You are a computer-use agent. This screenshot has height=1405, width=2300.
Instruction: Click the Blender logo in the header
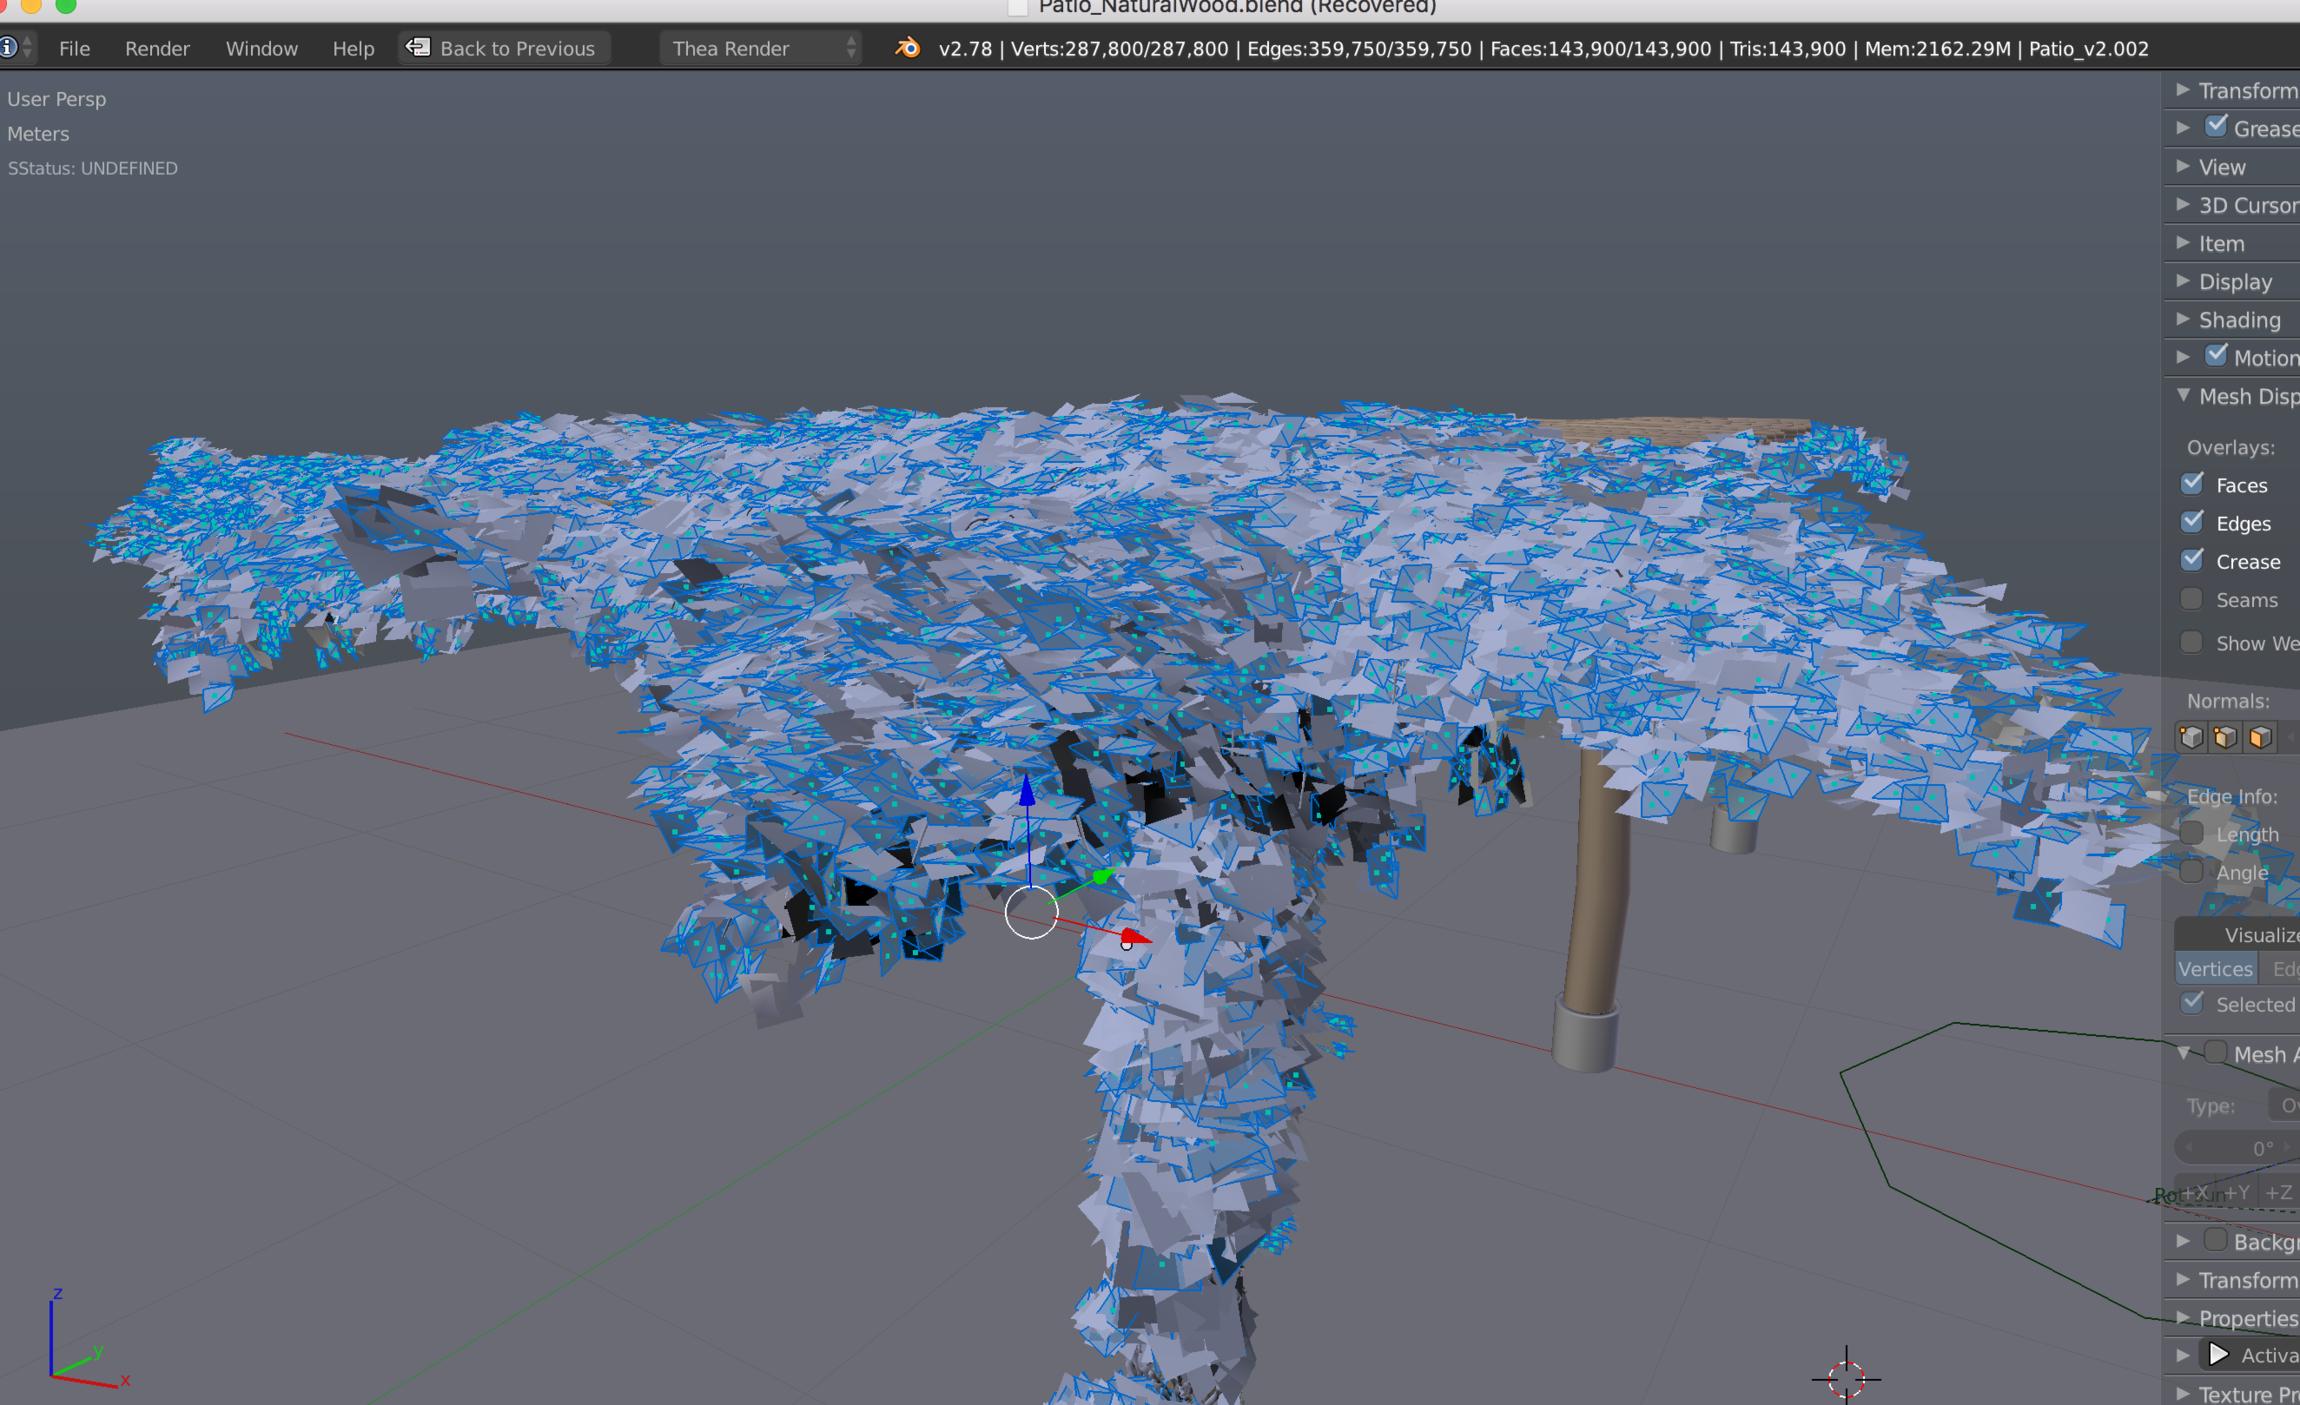907,47
